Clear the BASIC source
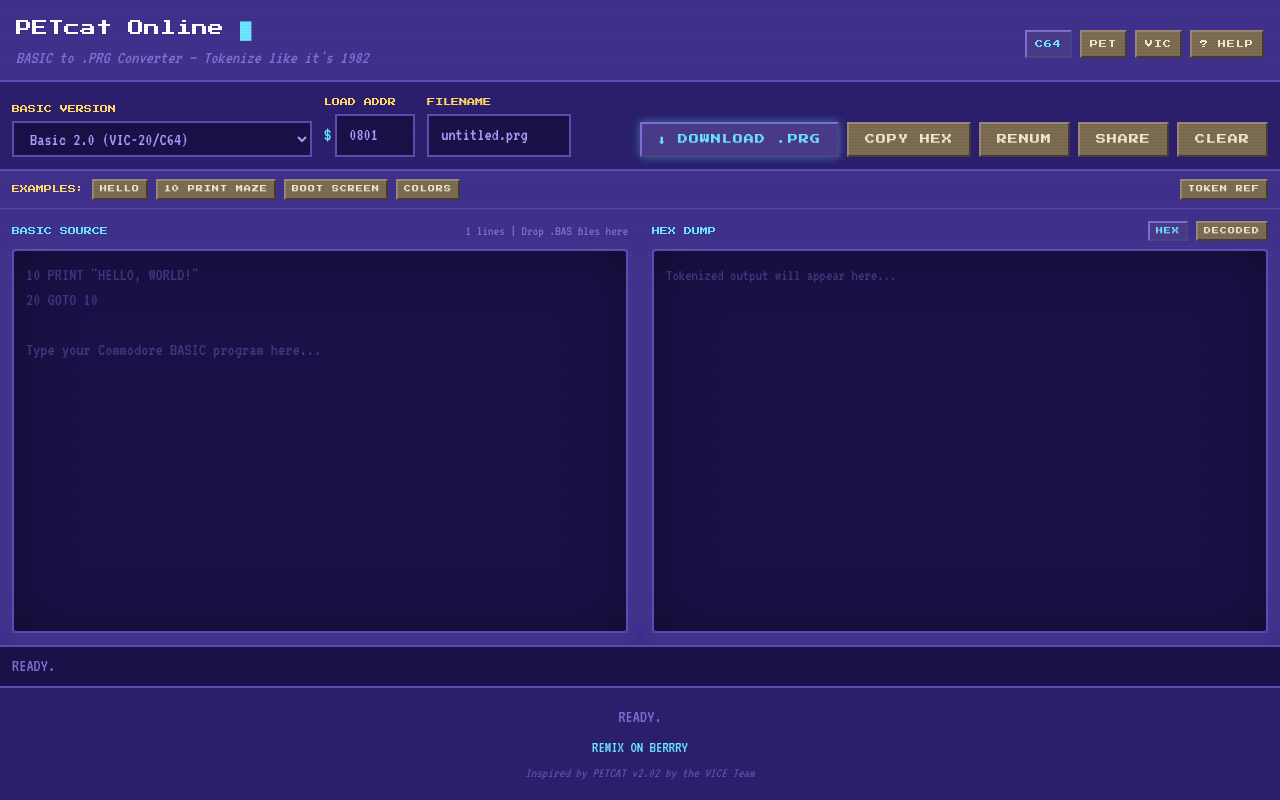This screenshot has width=1280, height=800. [x=1222, y=139]
